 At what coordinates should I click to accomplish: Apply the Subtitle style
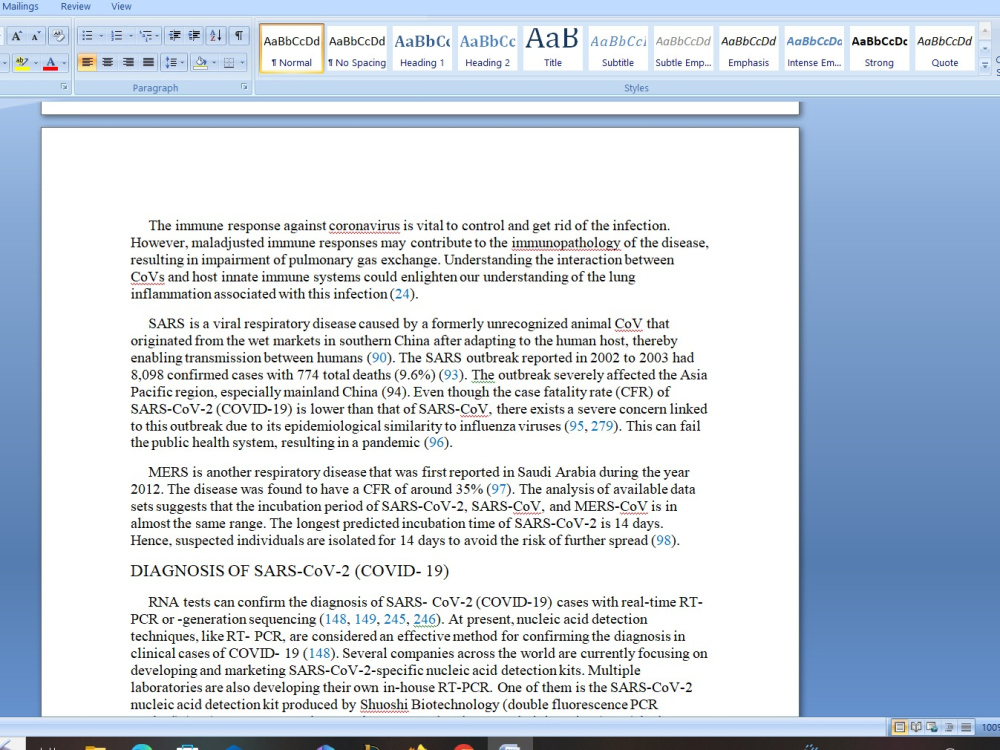pos(617,48)
